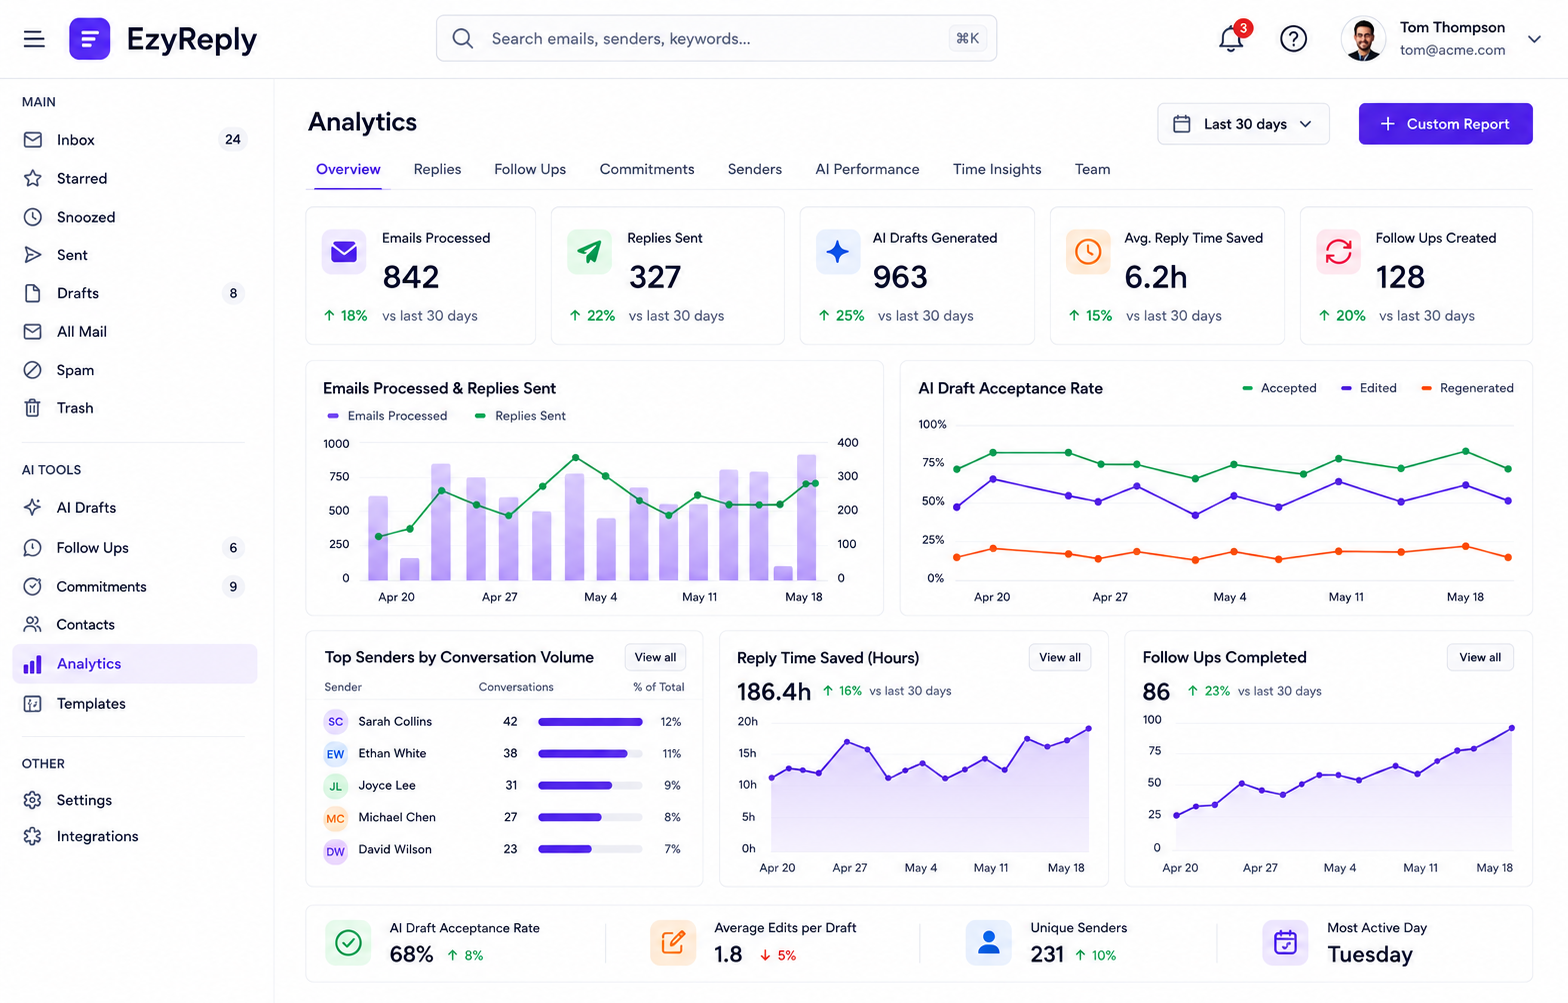Open the Contacts page
The image size is (1568, 1003).
tap(134, 625)
